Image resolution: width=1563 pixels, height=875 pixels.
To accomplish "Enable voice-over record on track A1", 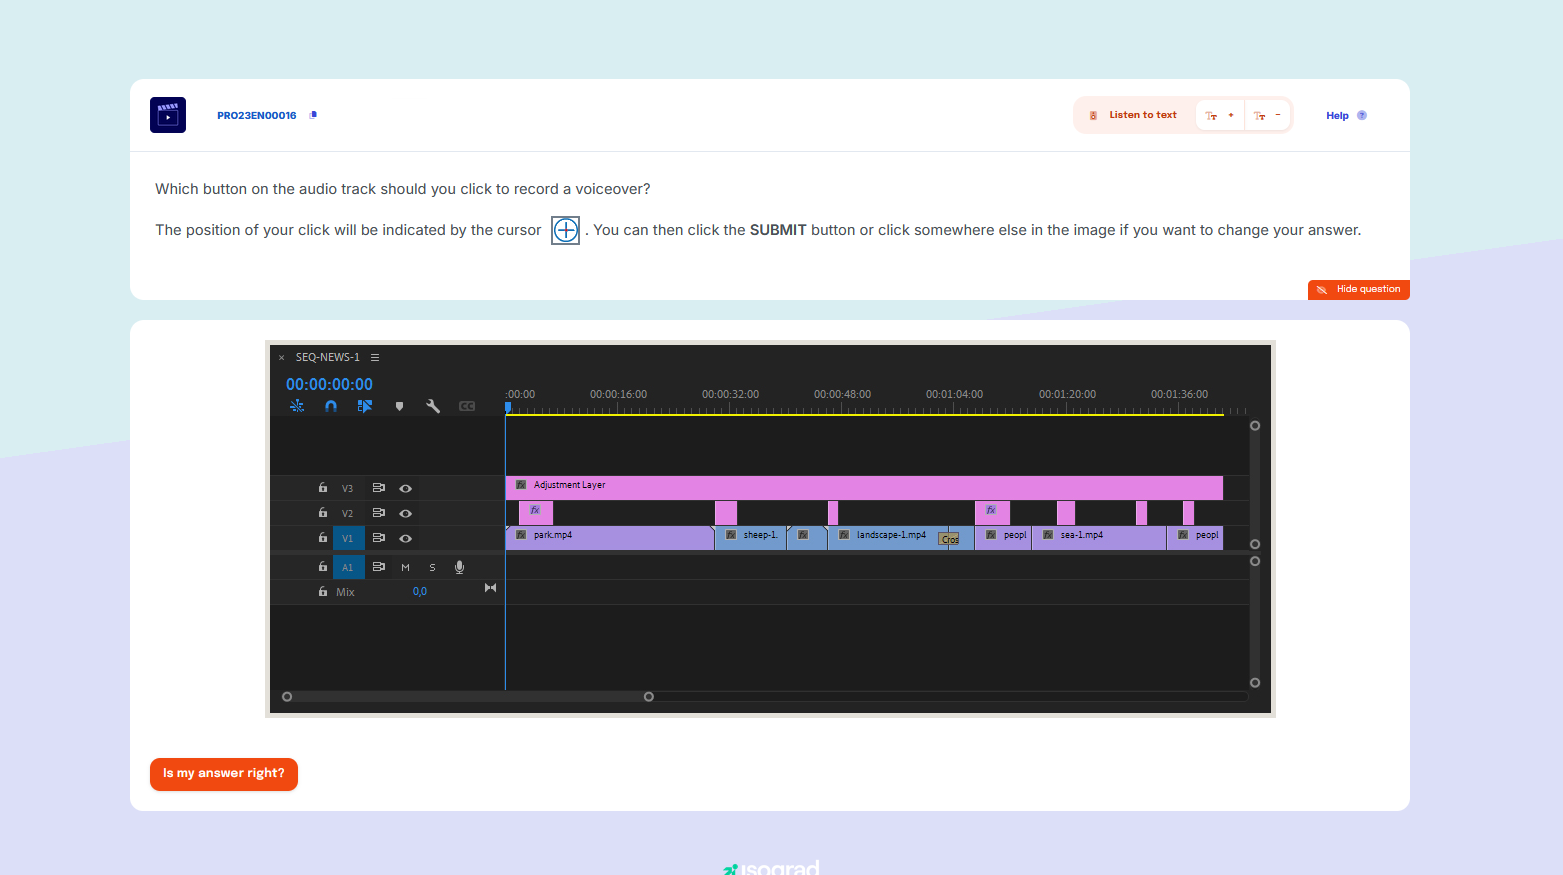I will pos(460,567).
